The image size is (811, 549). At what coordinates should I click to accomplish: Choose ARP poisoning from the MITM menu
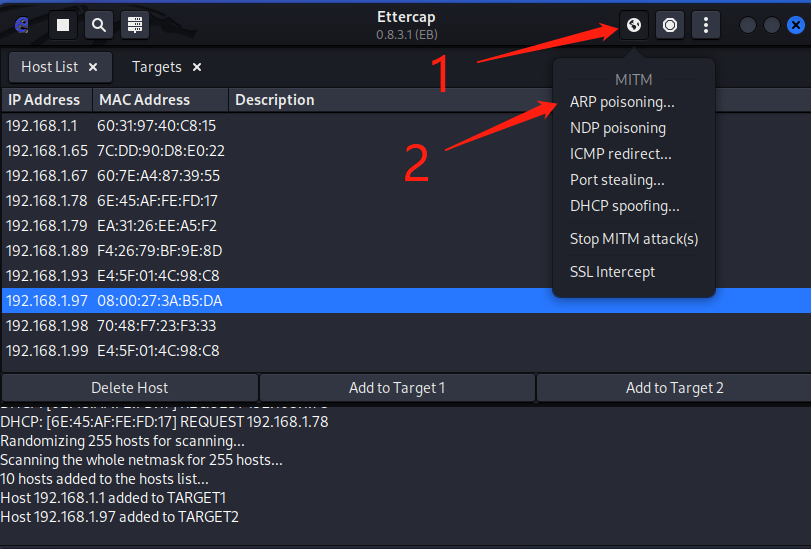pyautogui.click(x=622, y=102)
